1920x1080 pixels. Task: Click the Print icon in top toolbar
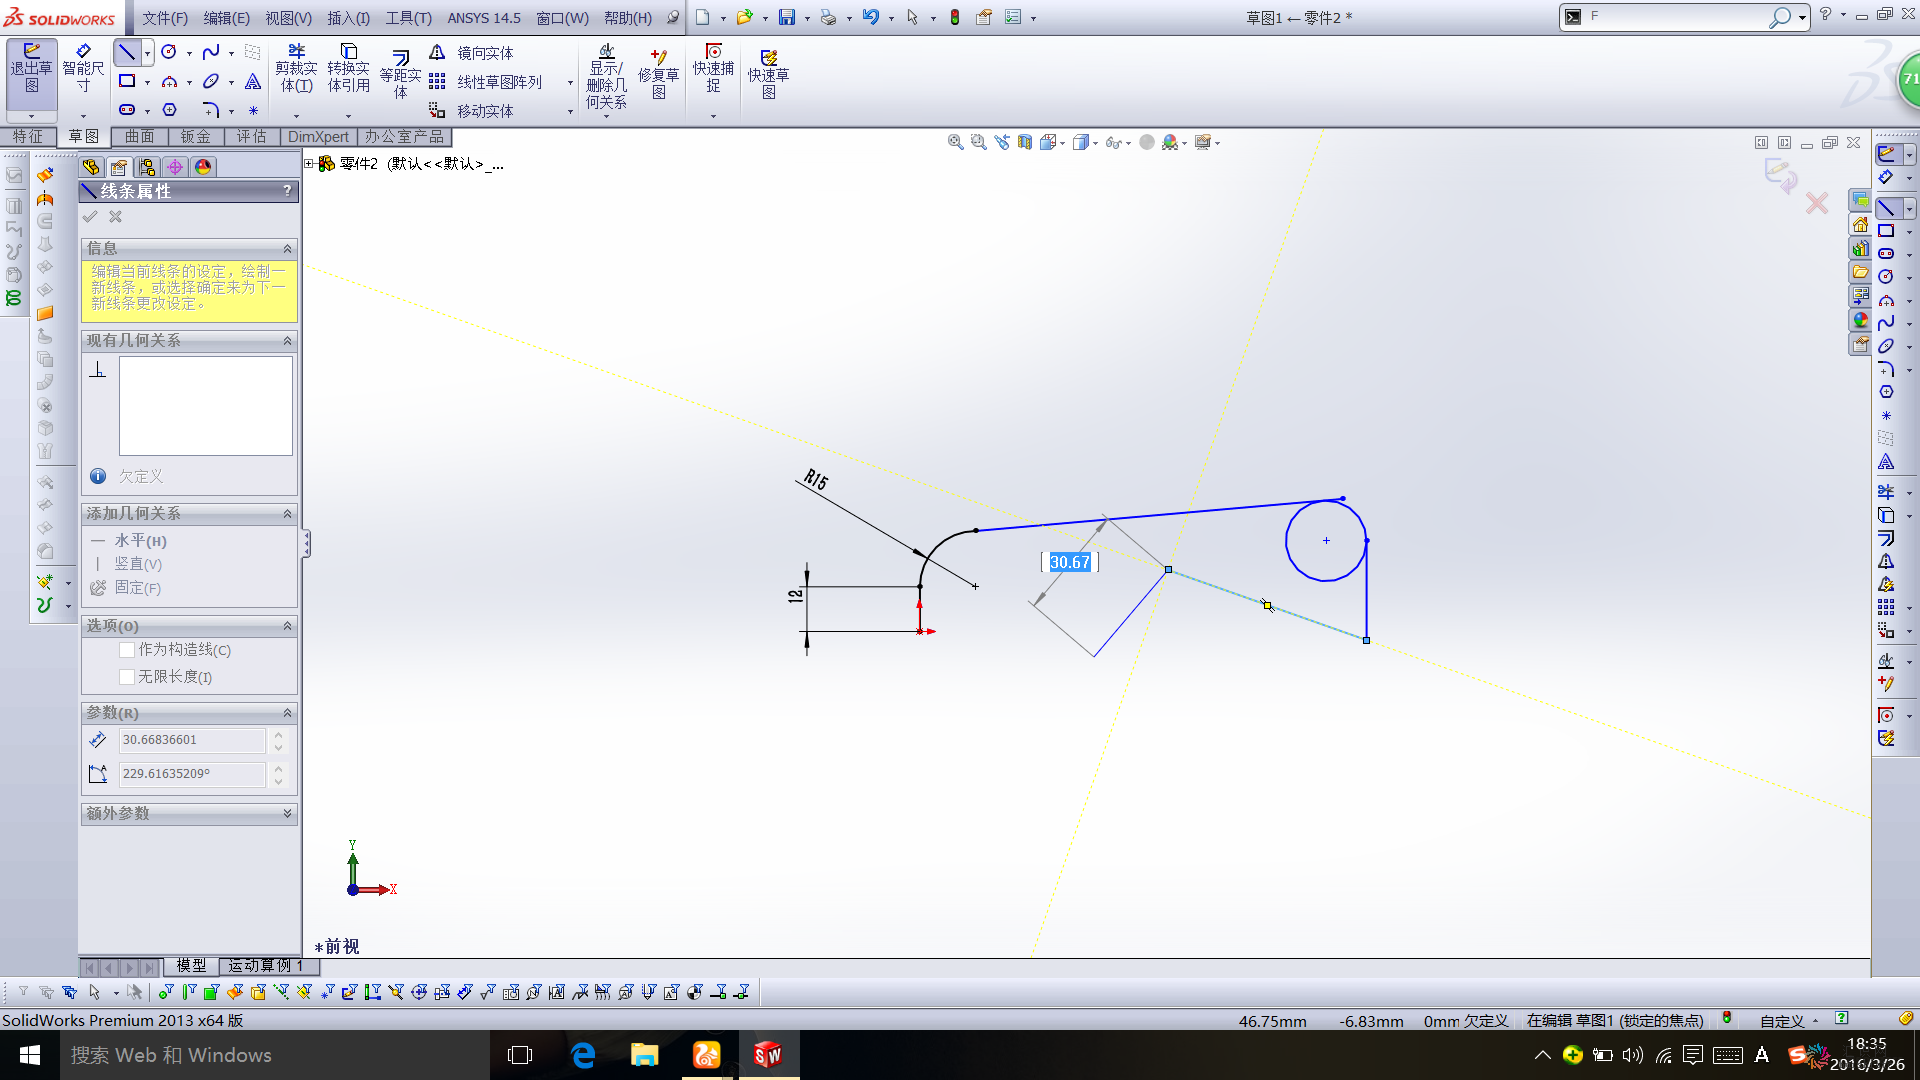coord(828,17)
